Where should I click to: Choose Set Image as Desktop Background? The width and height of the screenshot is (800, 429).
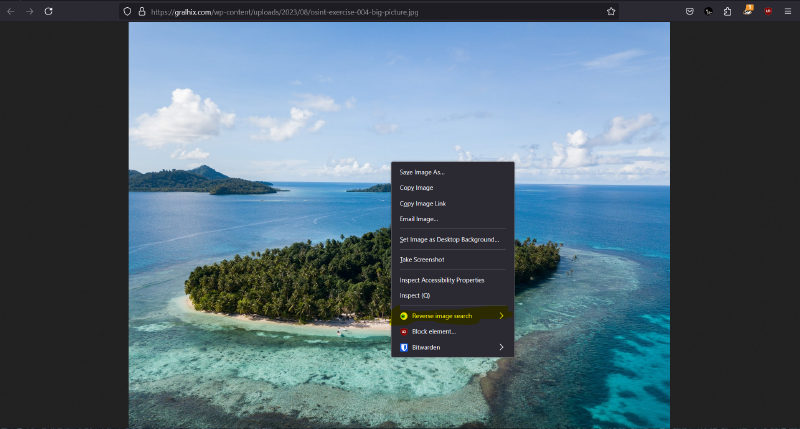click(449, 239)
